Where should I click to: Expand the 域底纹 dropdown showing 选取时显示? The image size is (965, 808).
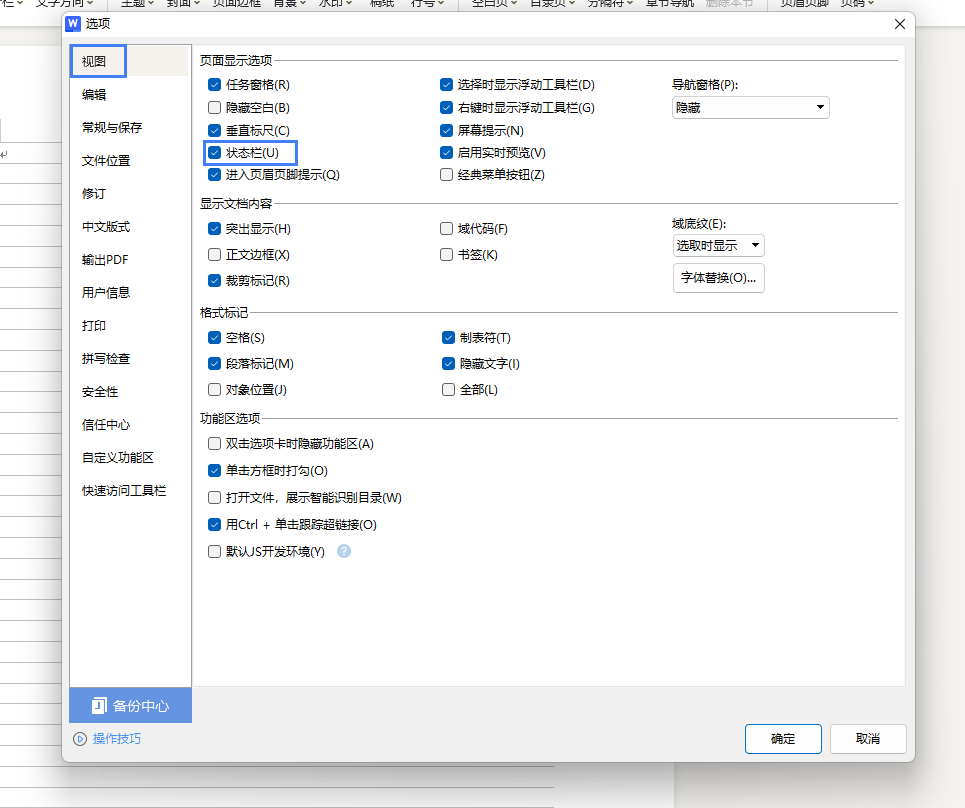(x=719, y=246)
